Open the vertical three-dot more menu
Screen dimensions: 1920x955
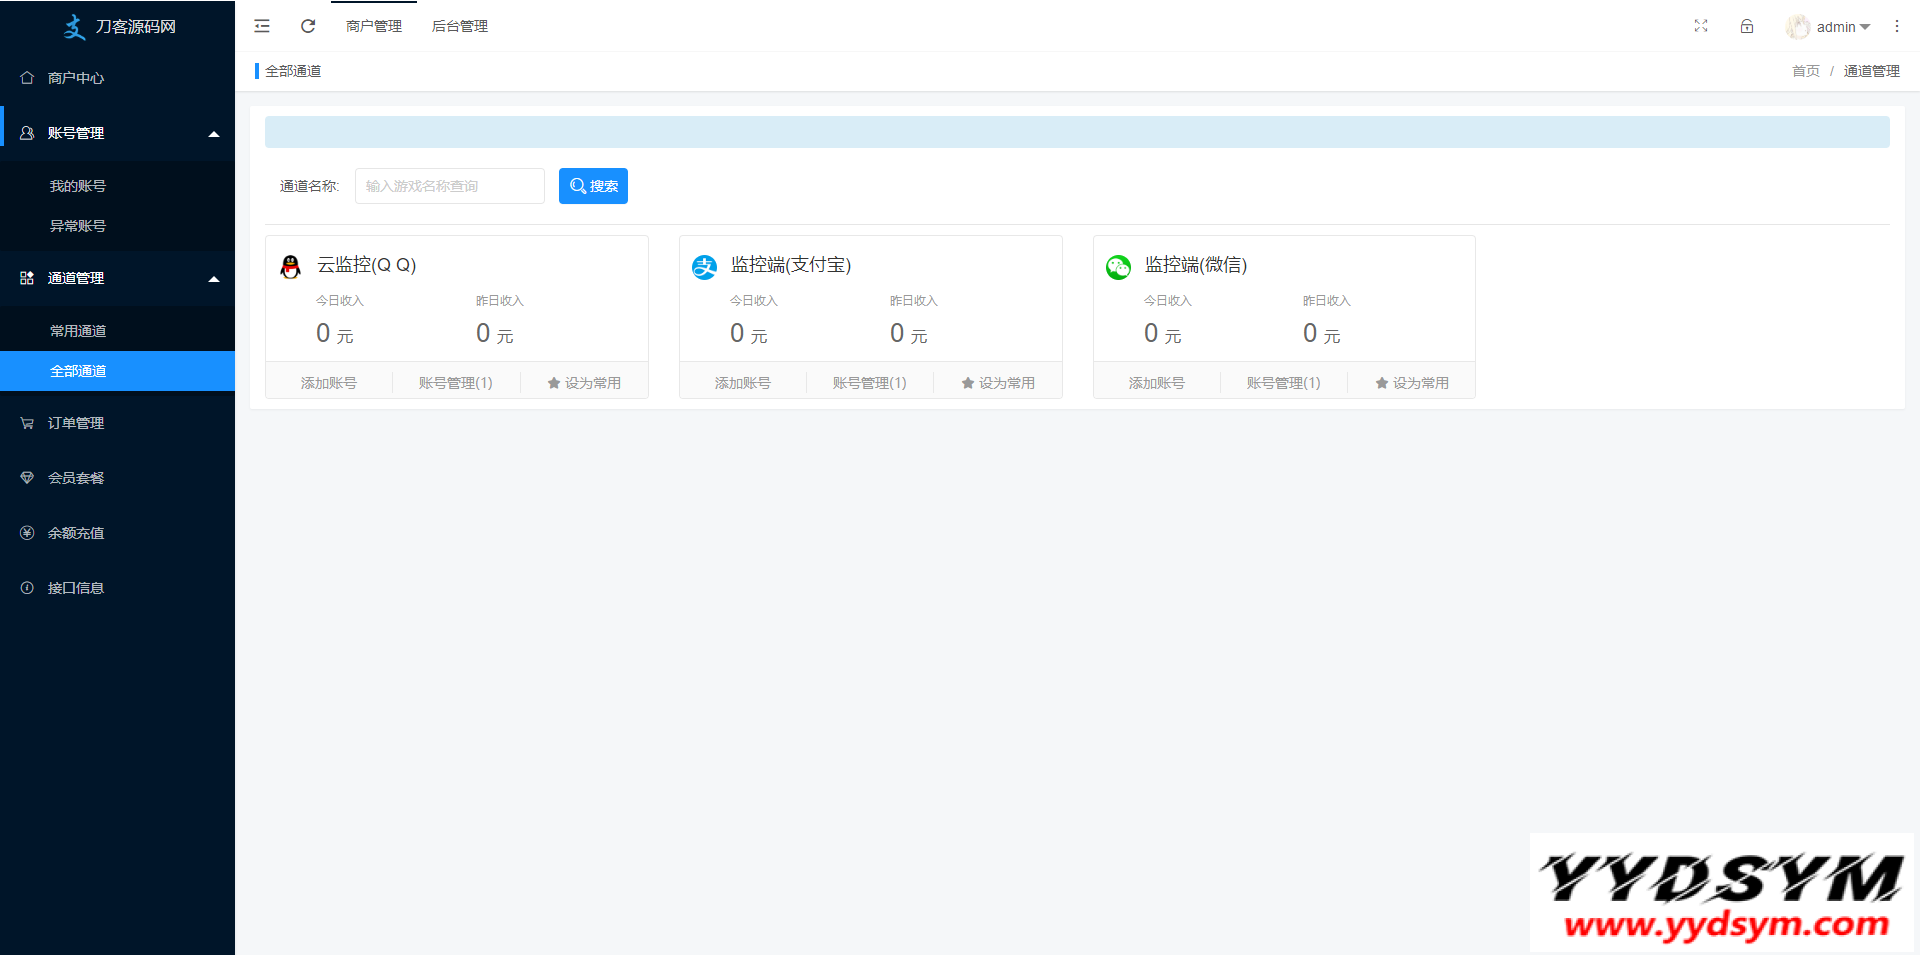[1897, 26]
